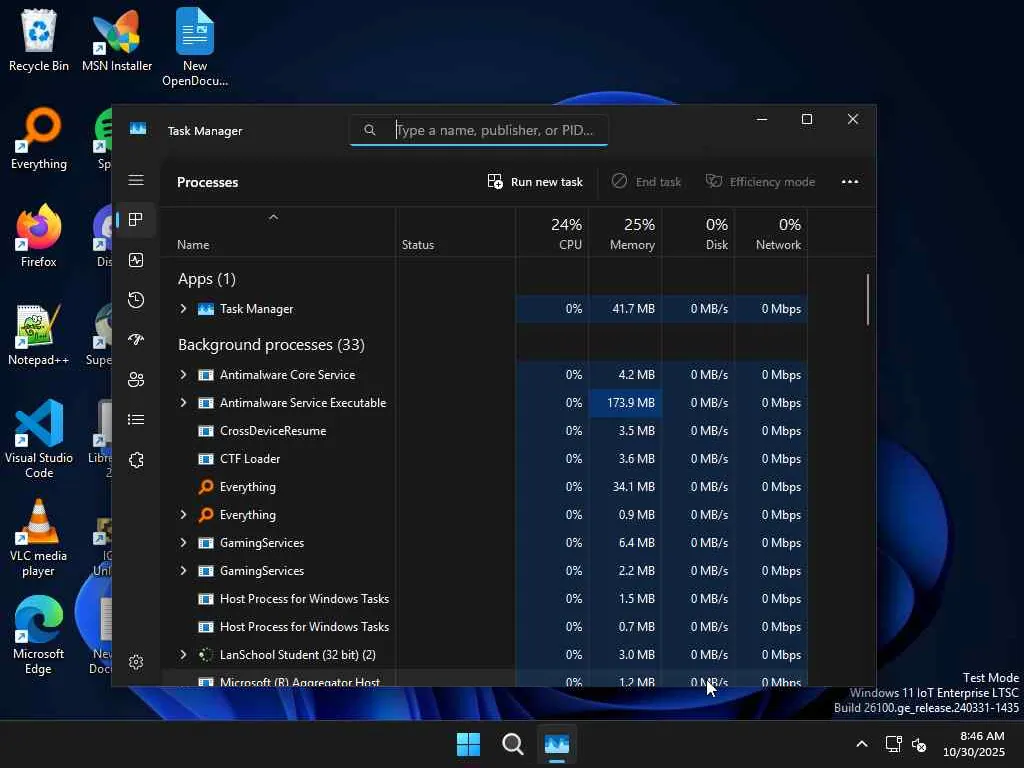
Task: Select Host Process row using 1.5 MB
Action: pyautogui.click(x=483, y=599)
